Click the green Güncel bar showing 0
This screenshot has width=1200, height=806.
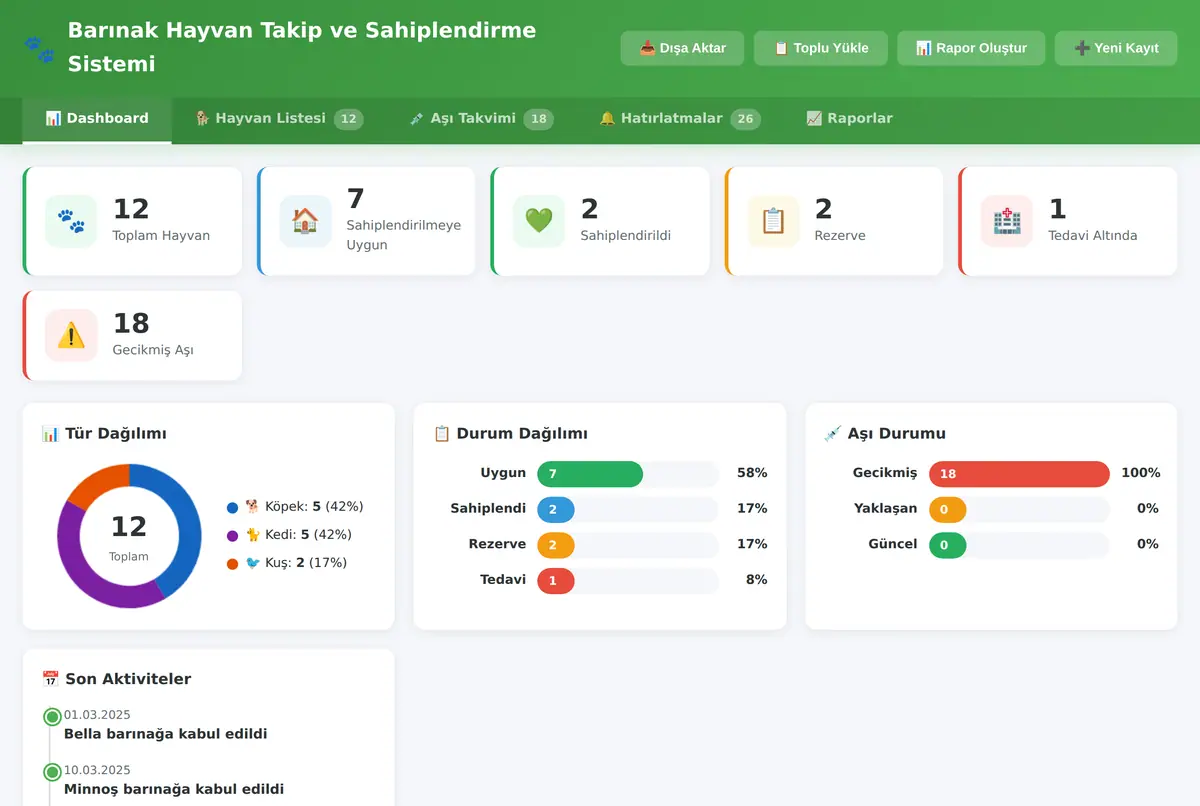pyautogui.click(x=948, y=545)
